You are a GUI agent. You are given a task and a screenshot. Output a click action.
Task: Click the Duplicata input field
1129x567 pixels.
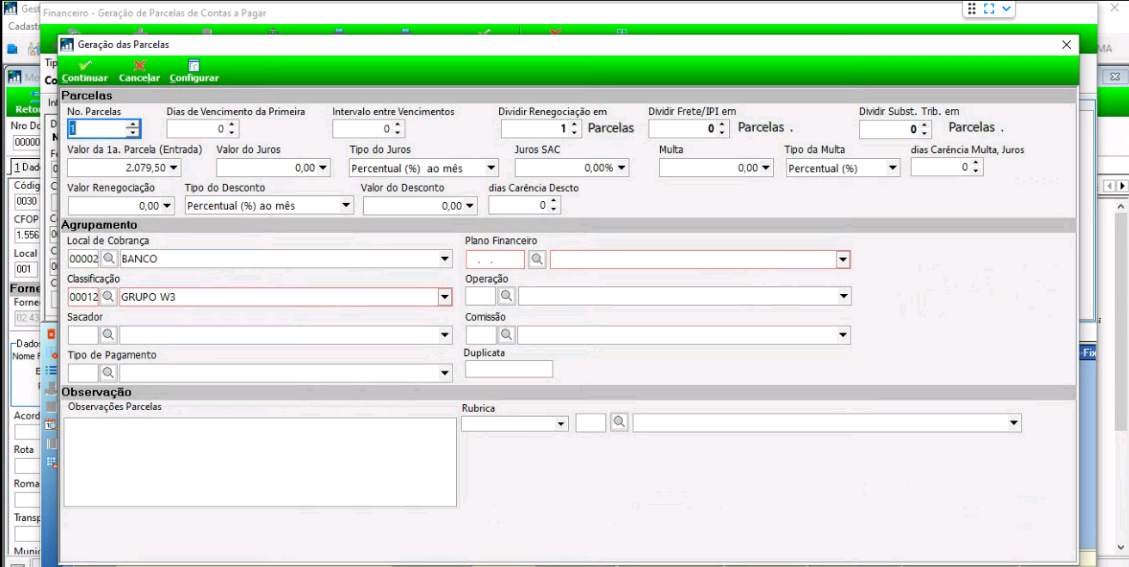coord(509,369)
